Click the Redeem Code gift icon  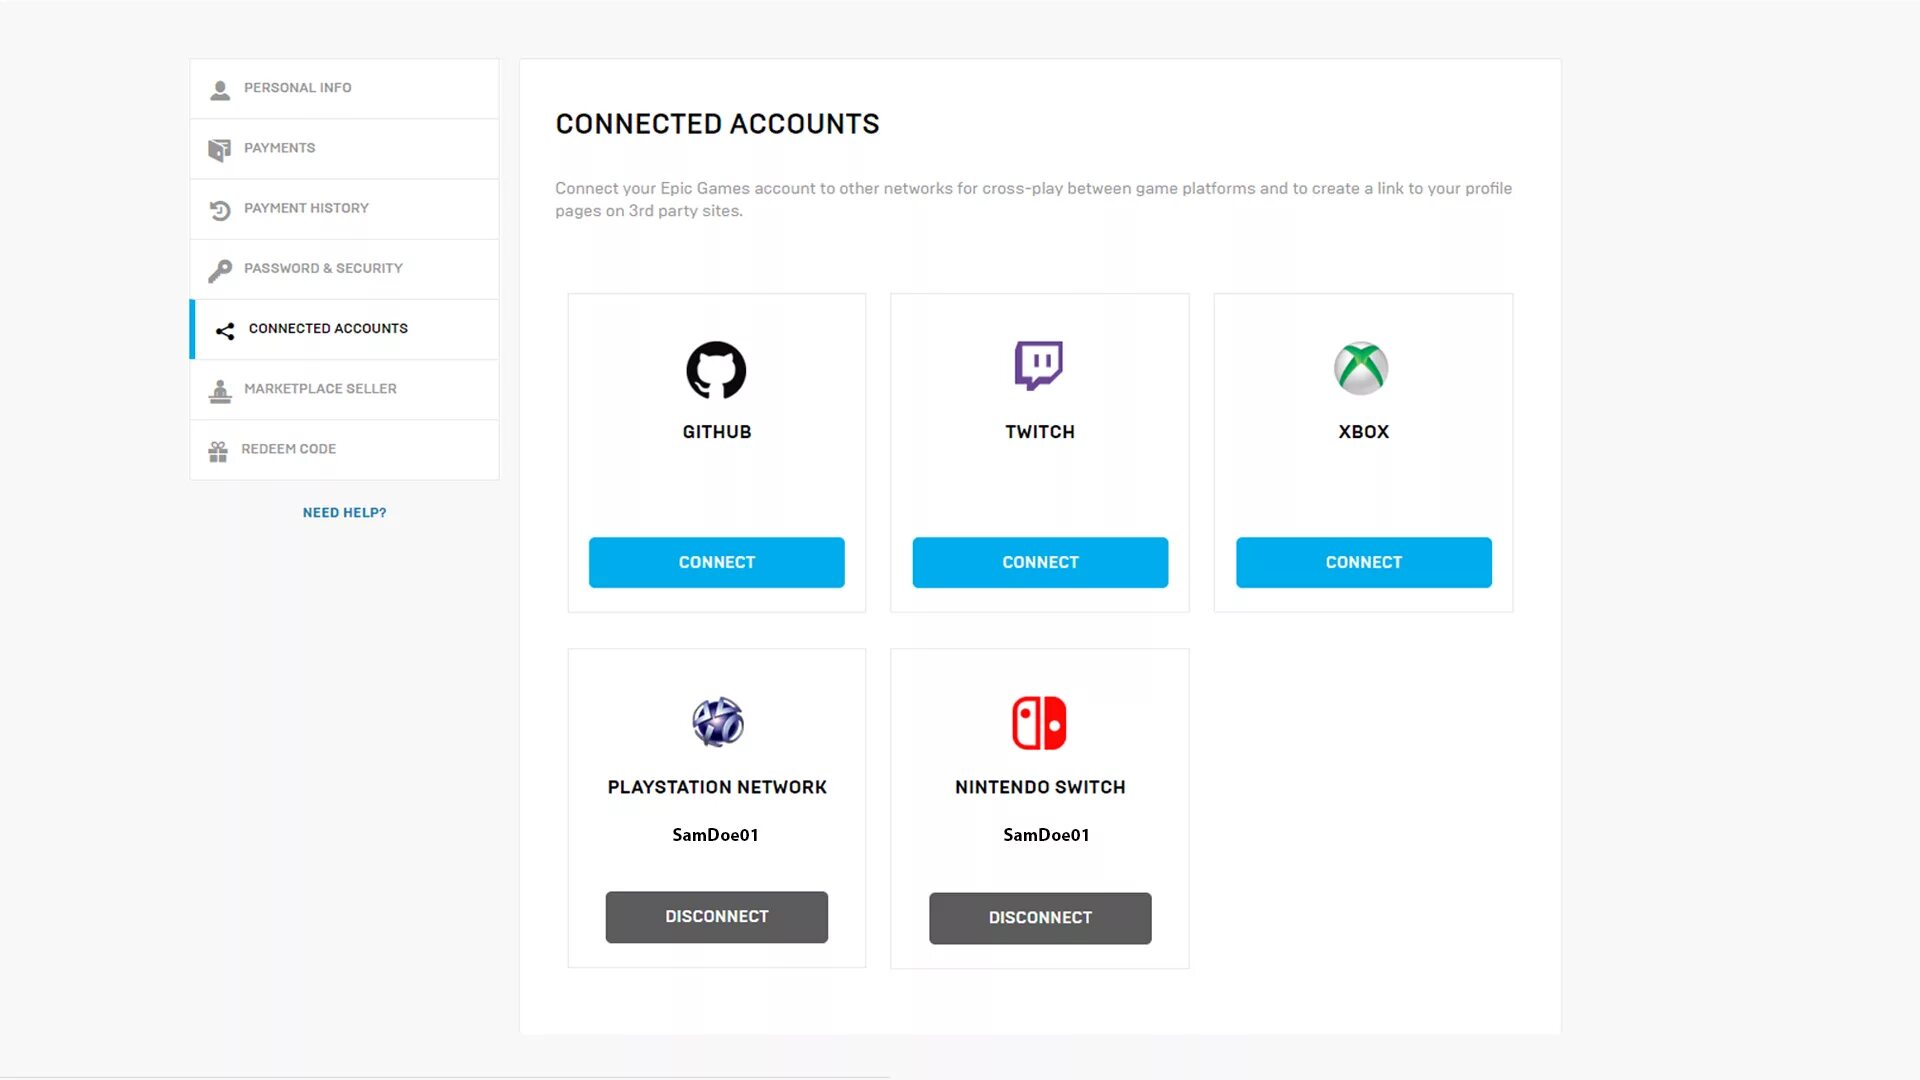(218, 451)
